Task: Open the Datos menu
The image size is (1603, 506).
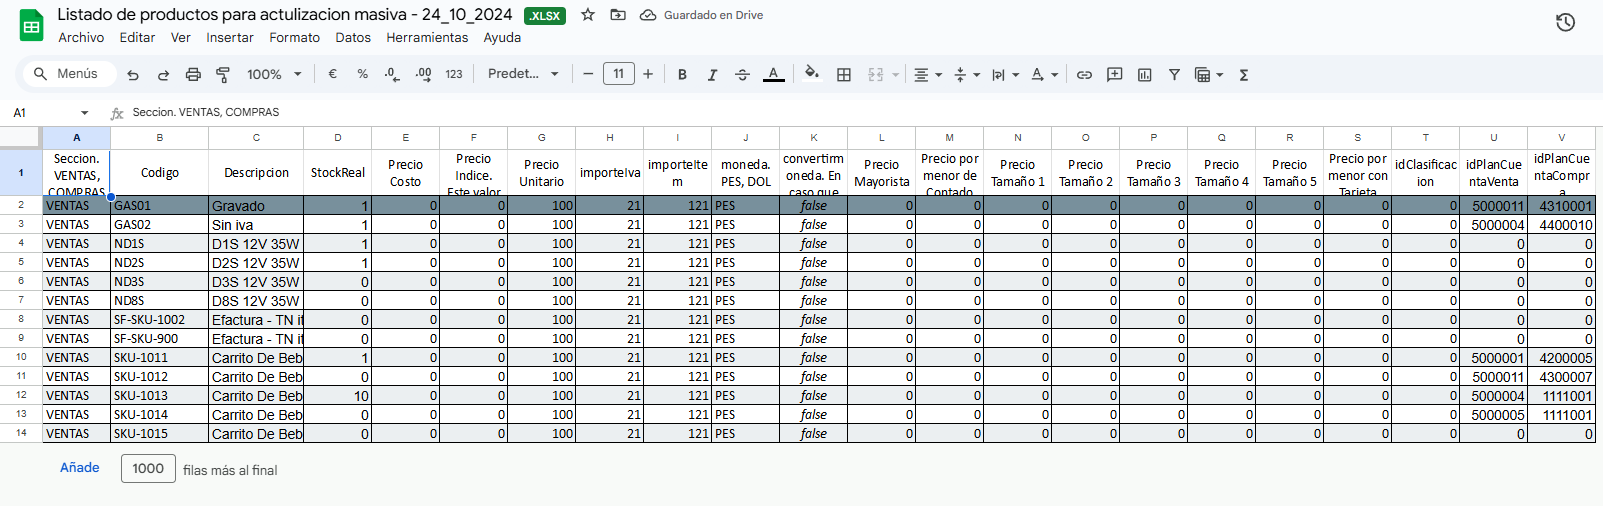Action: pyautogui.click(x=352, y=38)
